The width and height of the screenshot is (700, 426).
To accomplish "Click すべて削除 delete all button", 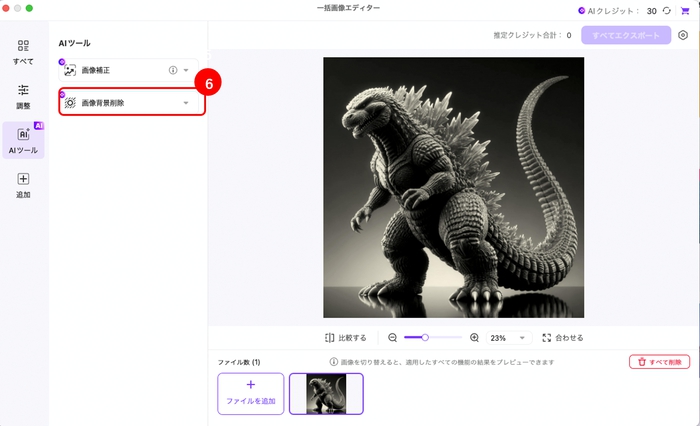I will (x=659, y=362).
